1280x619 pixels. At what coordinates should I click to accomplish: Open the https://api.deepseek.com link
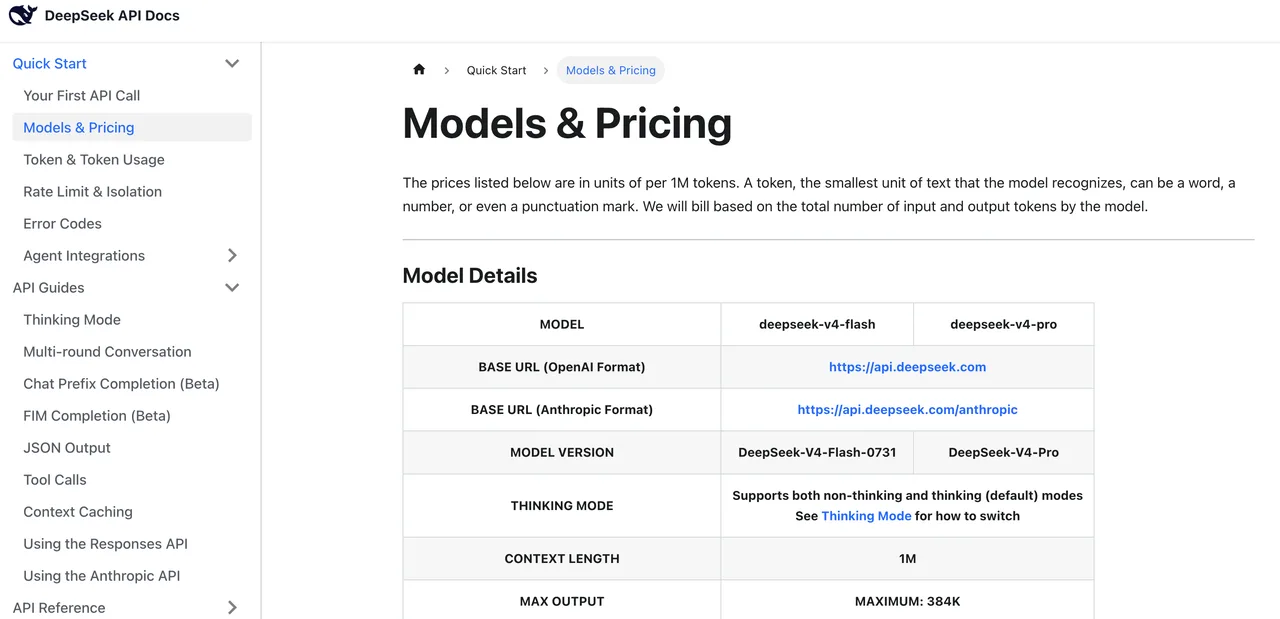click(908, 367)
